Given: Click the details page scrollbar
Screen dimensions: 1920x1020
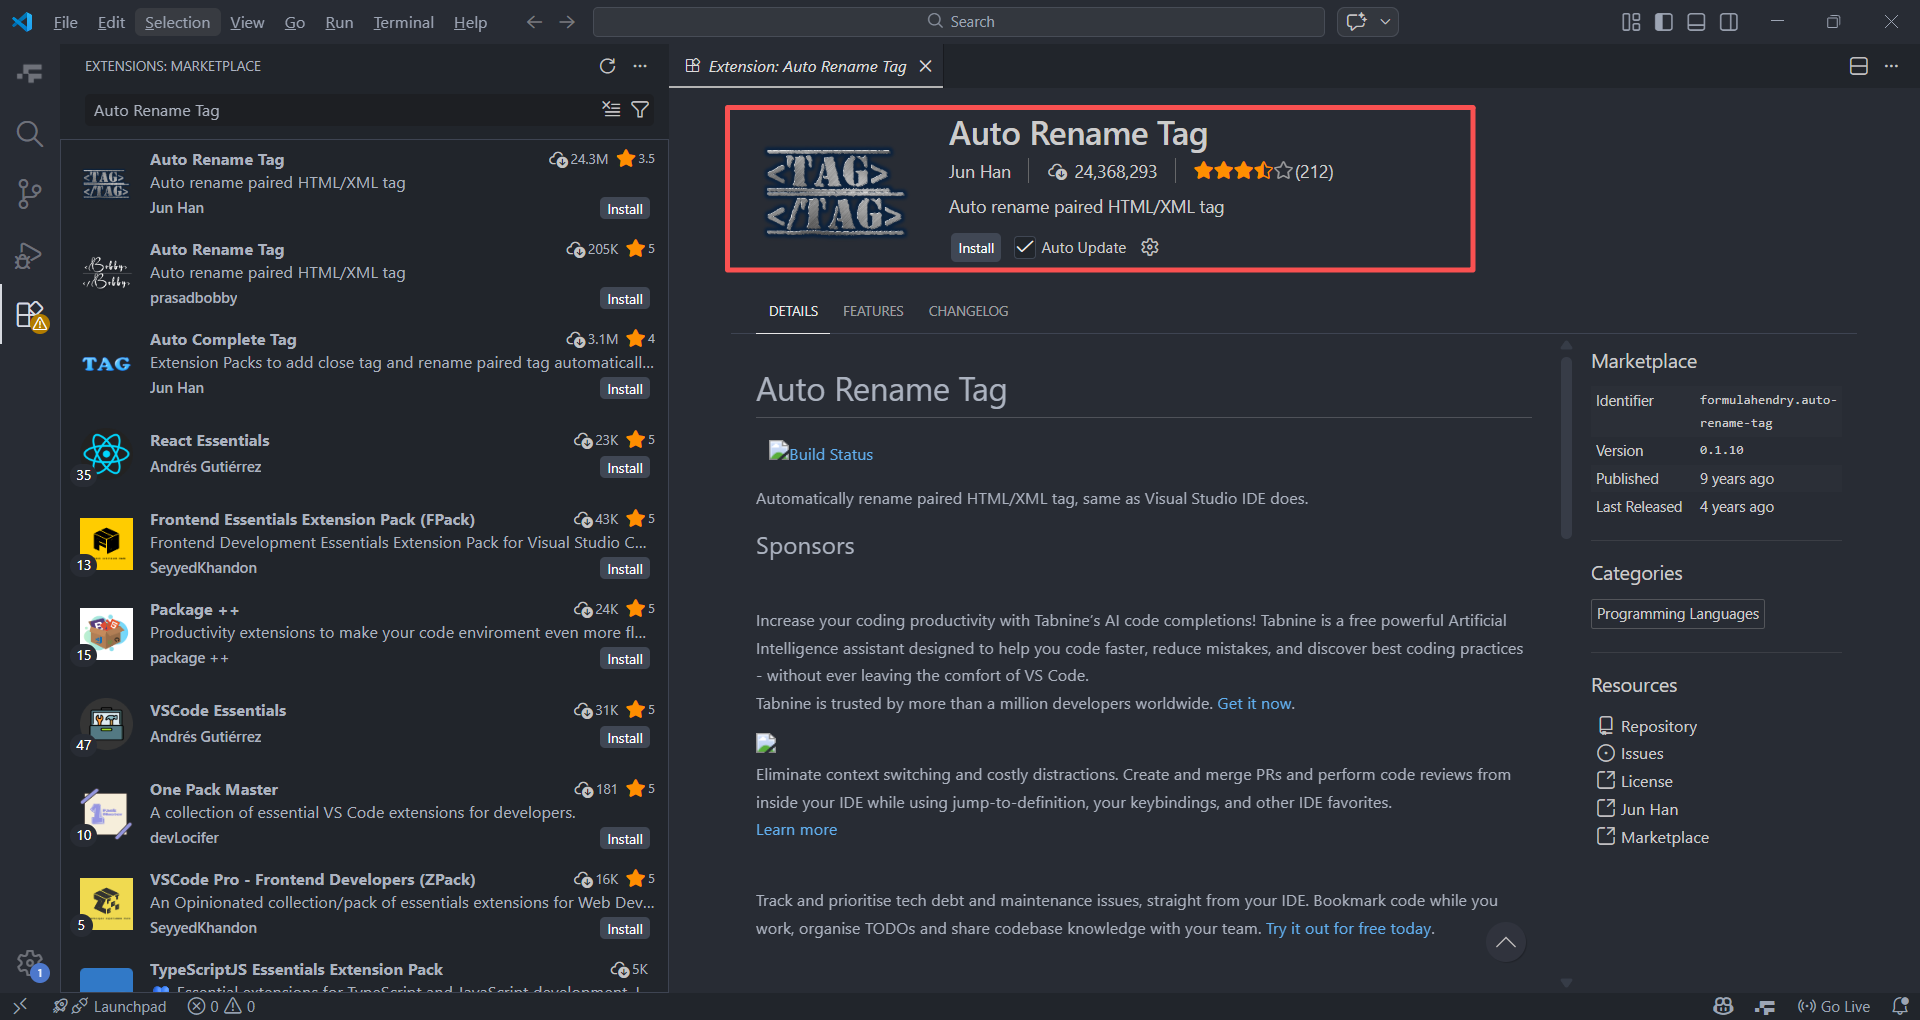Looking at the screenshot, I should (x=1566, y=448).
